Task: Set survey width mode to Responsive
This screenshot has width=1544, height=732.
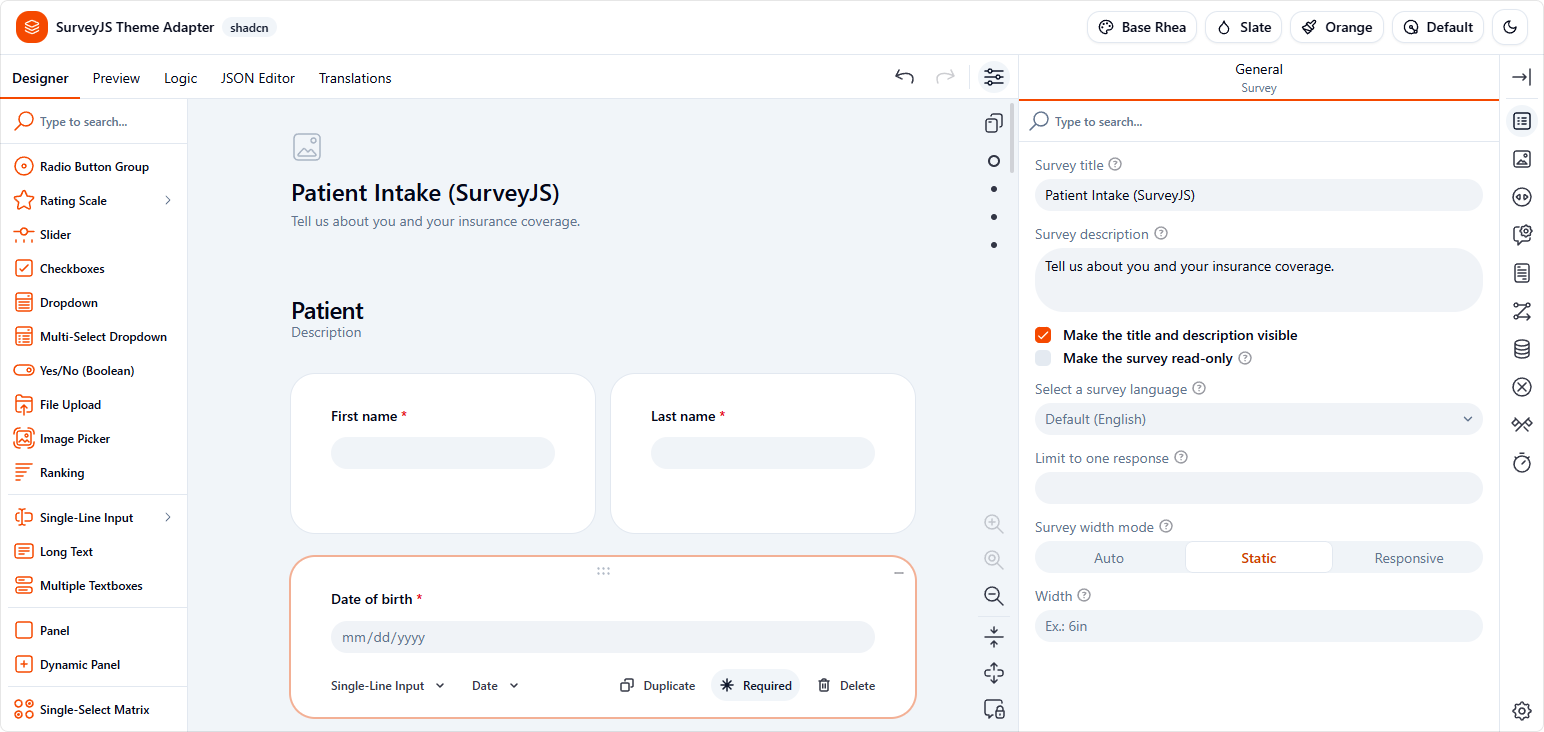Action: pos(1408,558)
